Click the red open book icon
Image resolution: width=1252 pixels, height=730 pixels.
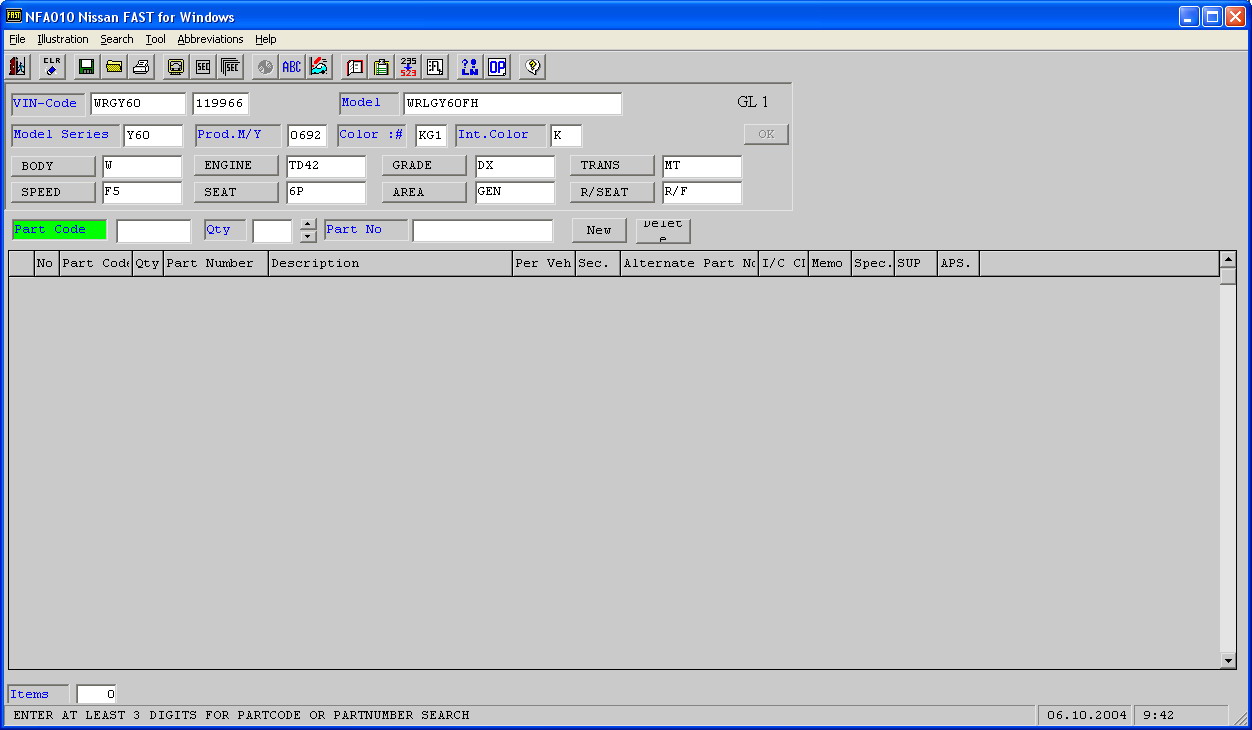pyautogui.click(x=354, y=67)
